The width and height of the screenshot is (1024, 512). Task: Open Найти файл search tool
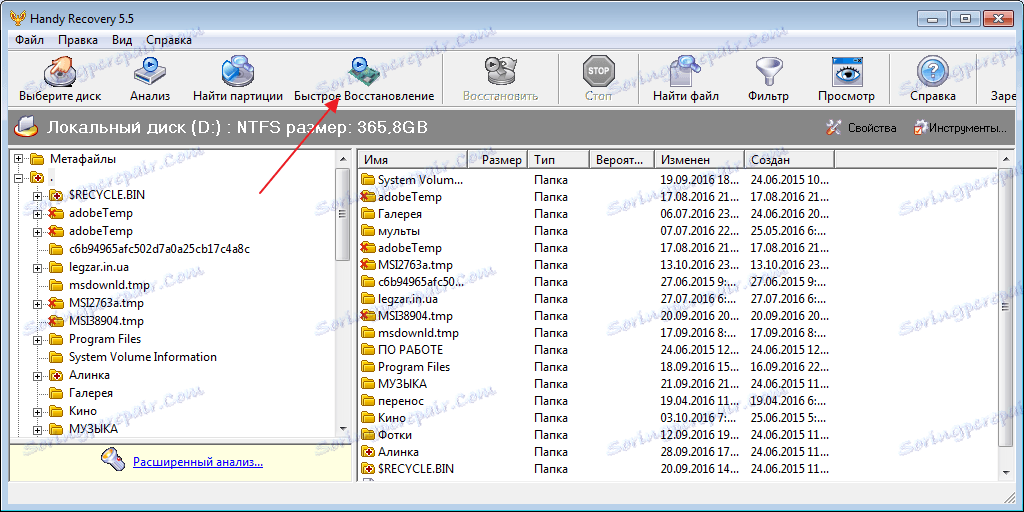[686, 79]
